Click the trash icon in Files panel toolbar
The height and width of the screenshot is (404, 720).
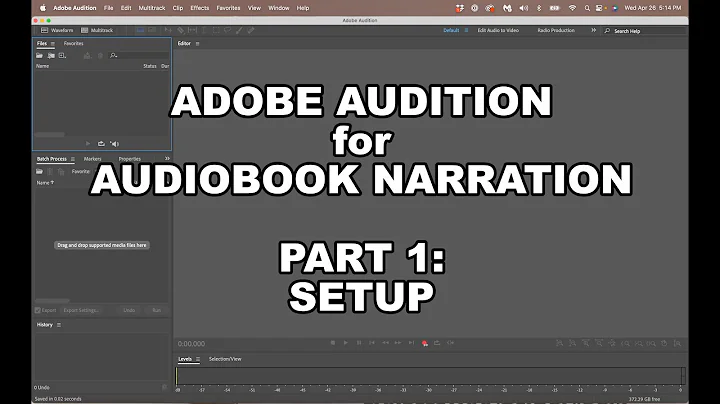click(x=100, y=56)
